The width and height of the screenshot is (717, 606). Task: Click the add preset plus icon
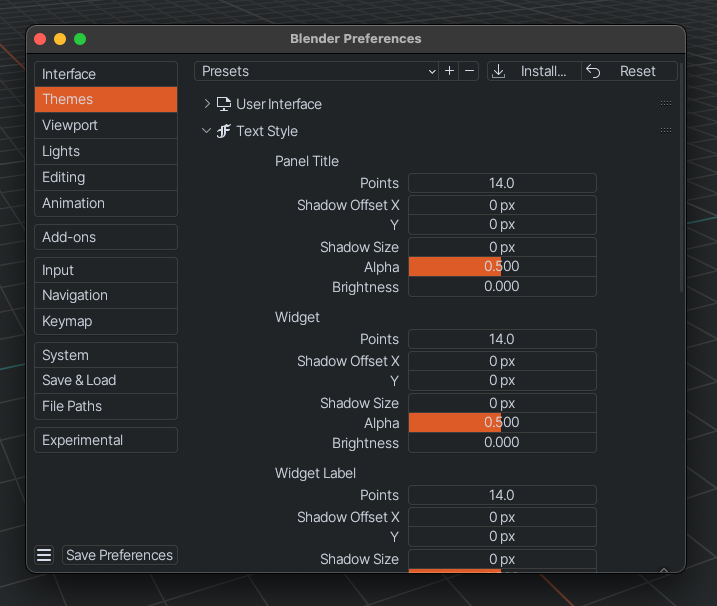[x=449, y=71]
